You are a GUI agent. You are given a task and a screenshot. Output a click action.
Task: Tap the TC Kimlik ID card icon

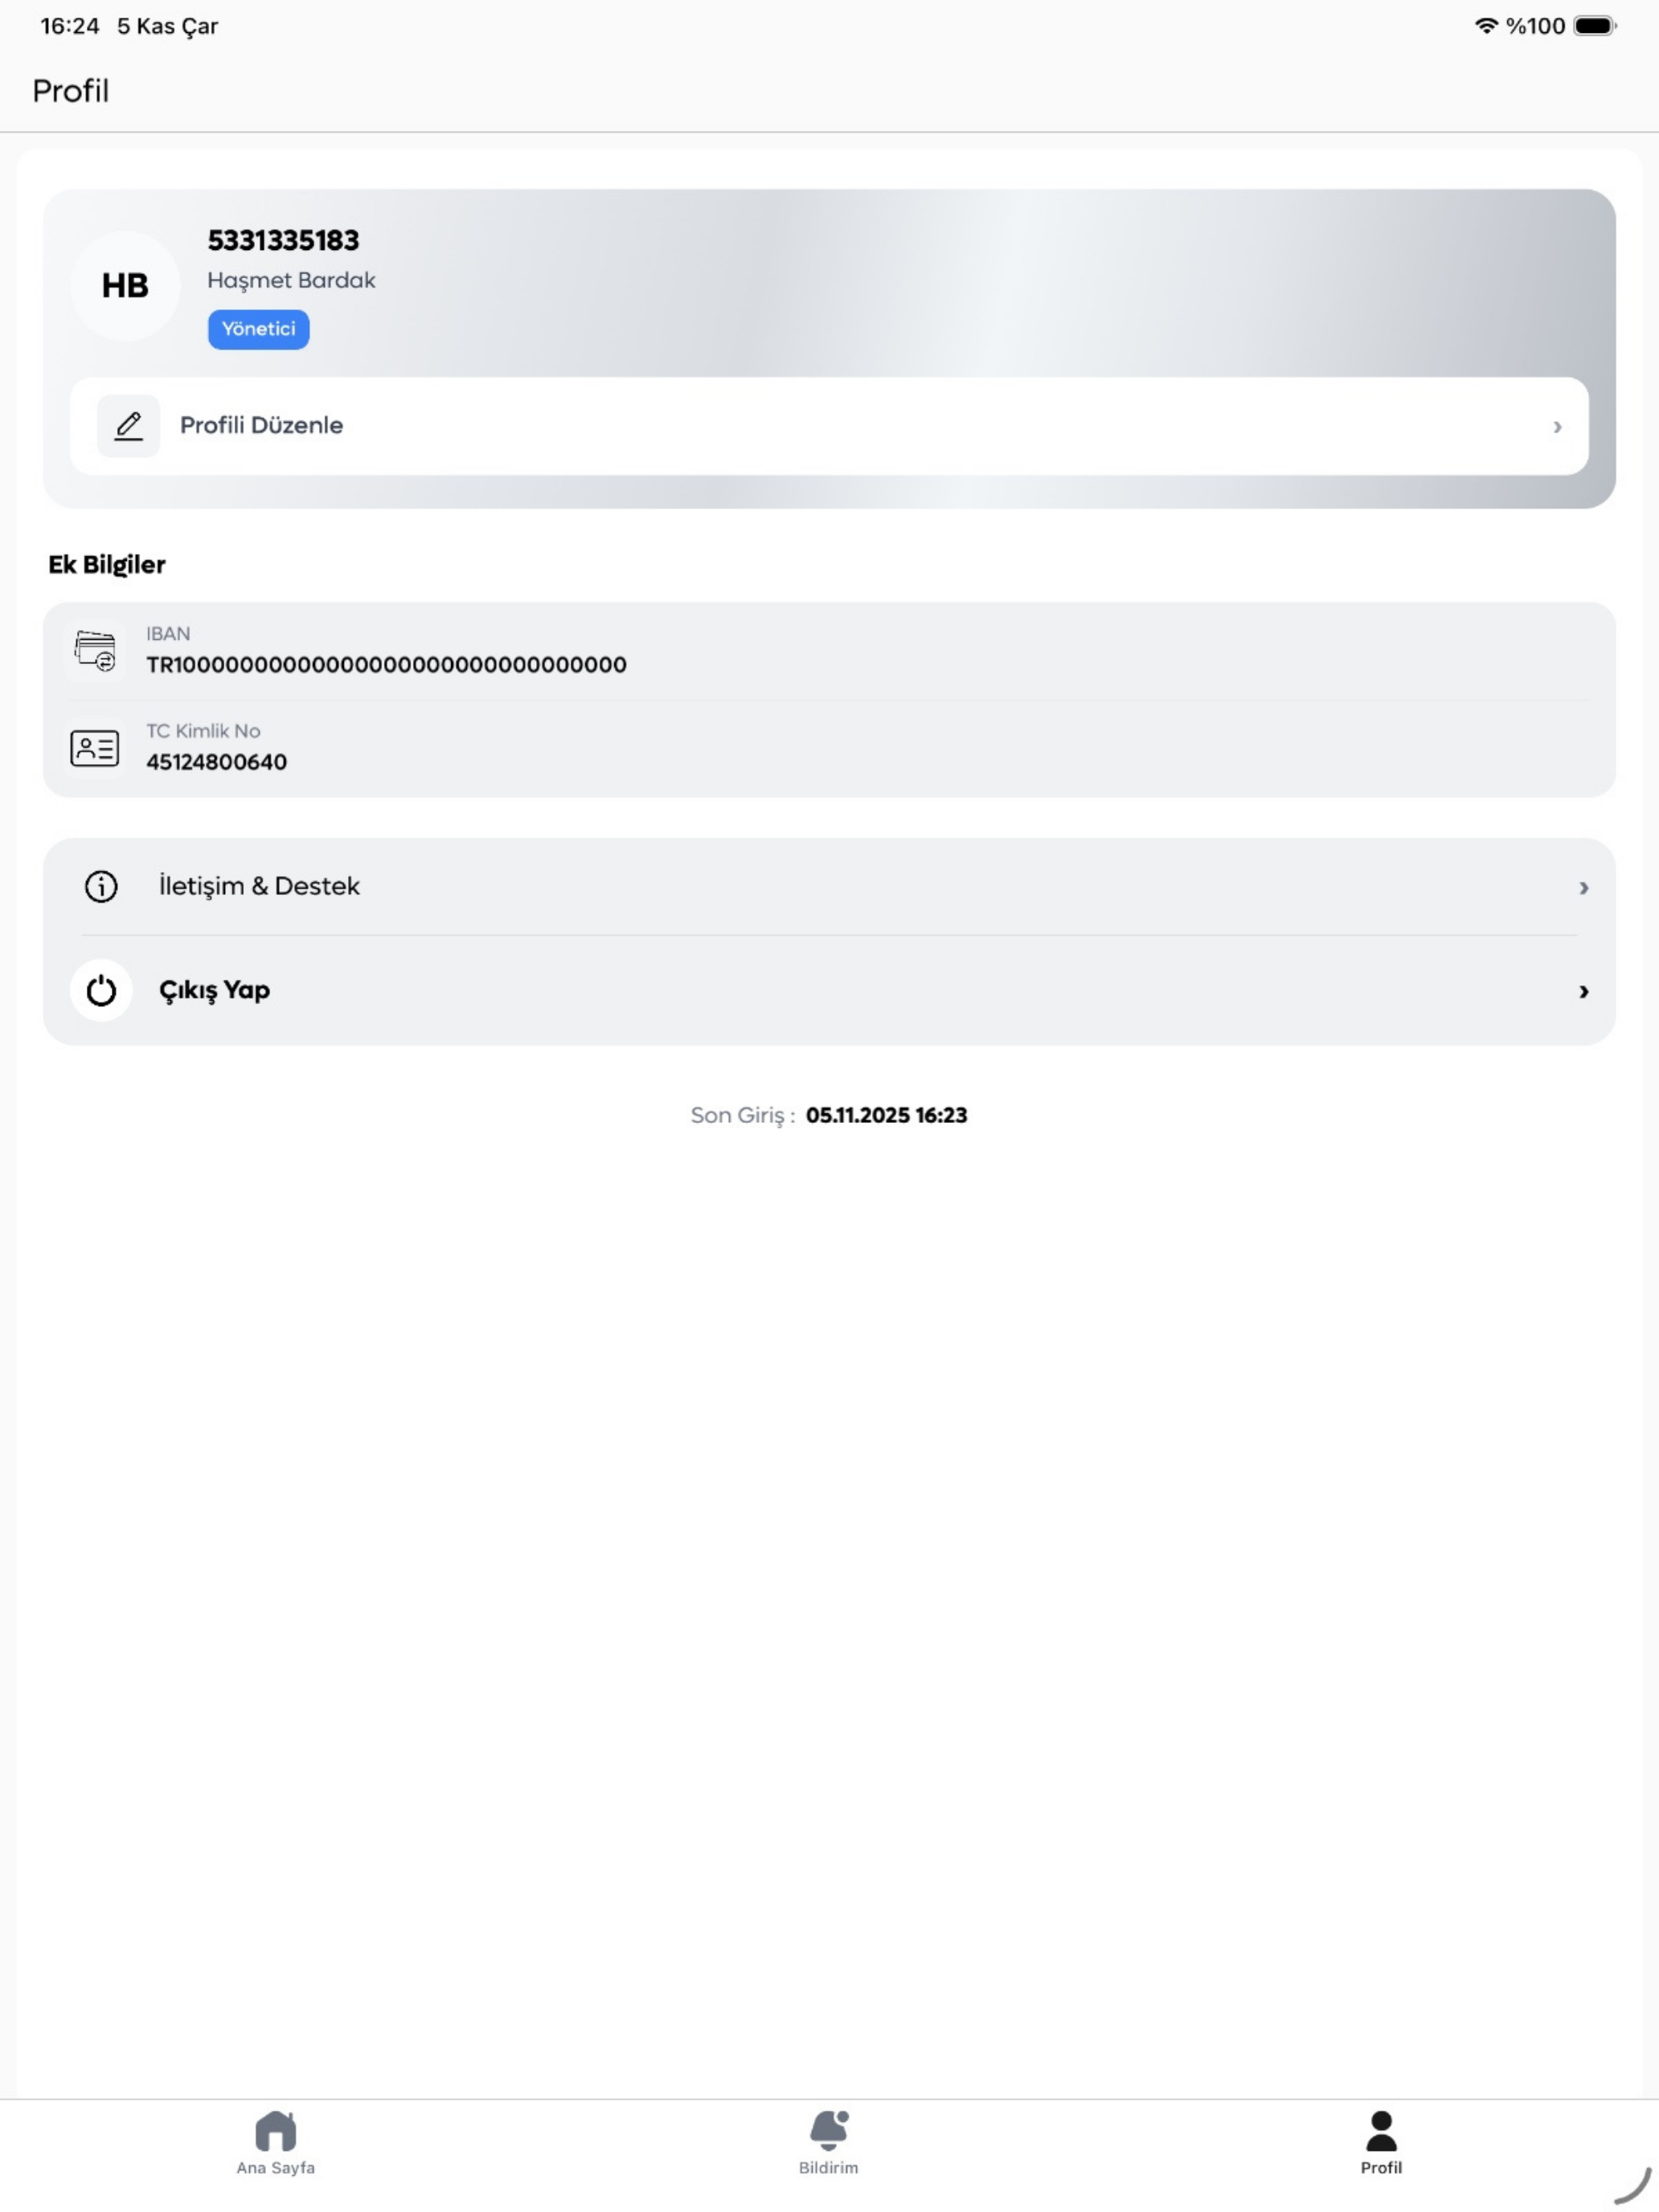pyautogui.click(x=95, y=748)
